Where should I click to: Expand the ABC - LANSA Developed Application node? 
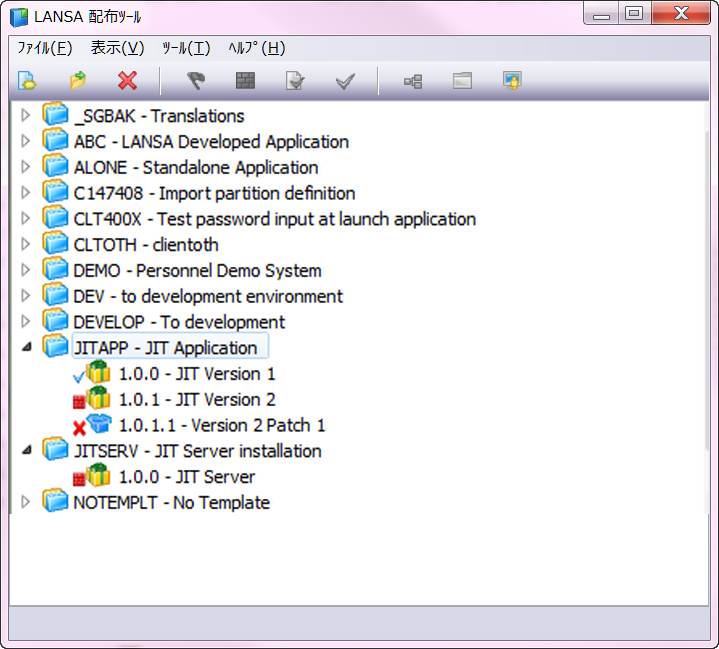click(x=26, y=141)
